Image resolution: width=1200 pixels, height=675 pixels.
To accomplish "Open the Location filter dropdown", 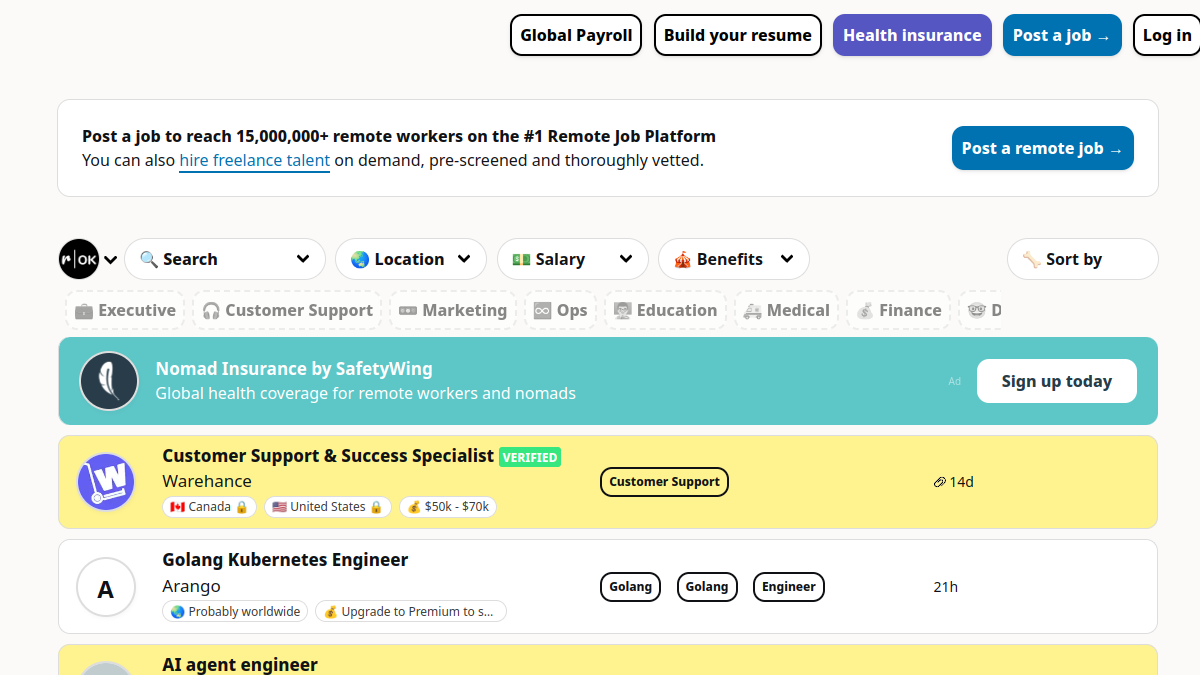I will 411,259.
